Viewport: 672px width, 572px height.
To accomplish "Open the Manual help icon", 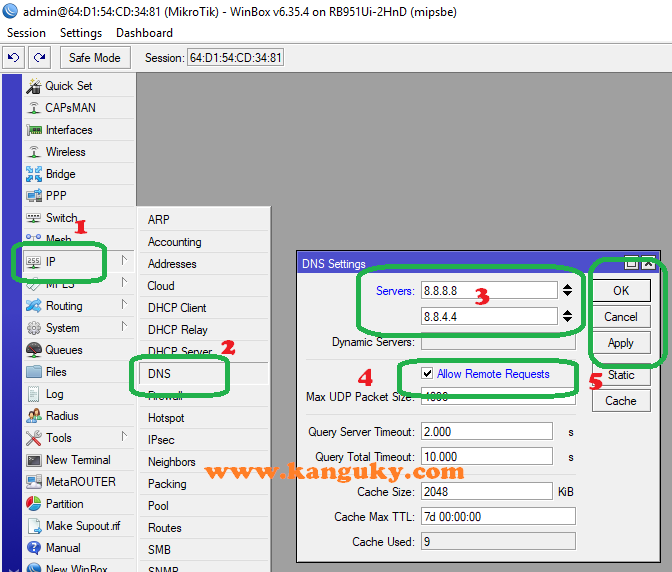I will [x=34, y=548].
